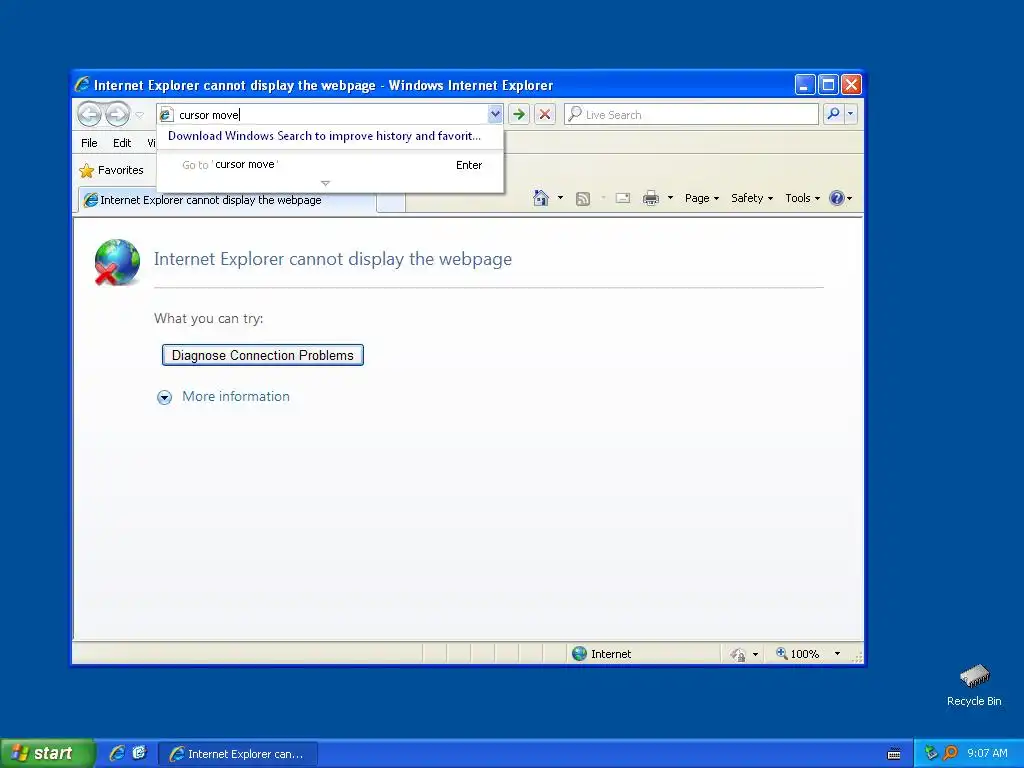Click the Search magnifier button

(833, 114)
